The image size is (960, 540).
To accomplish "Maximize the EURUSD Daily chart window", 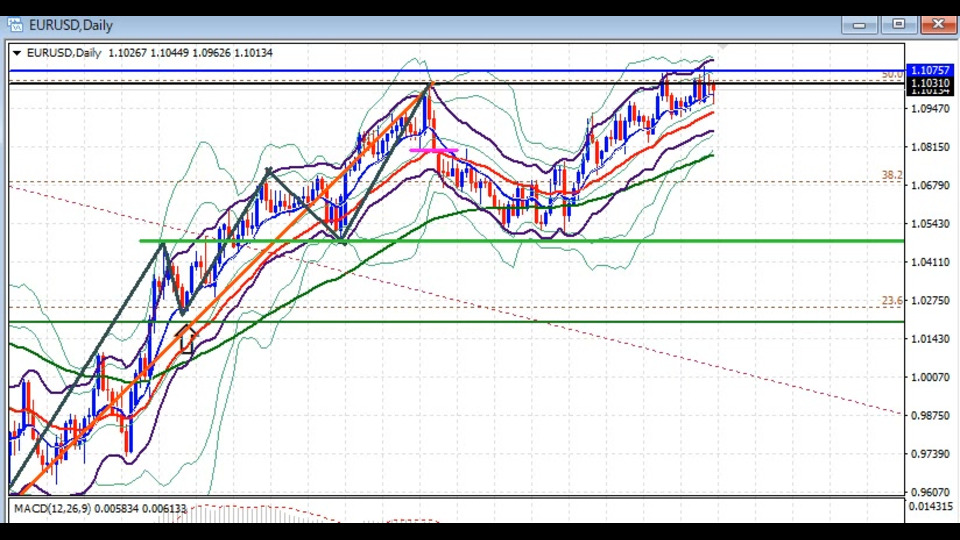I will tap(898, 24).
